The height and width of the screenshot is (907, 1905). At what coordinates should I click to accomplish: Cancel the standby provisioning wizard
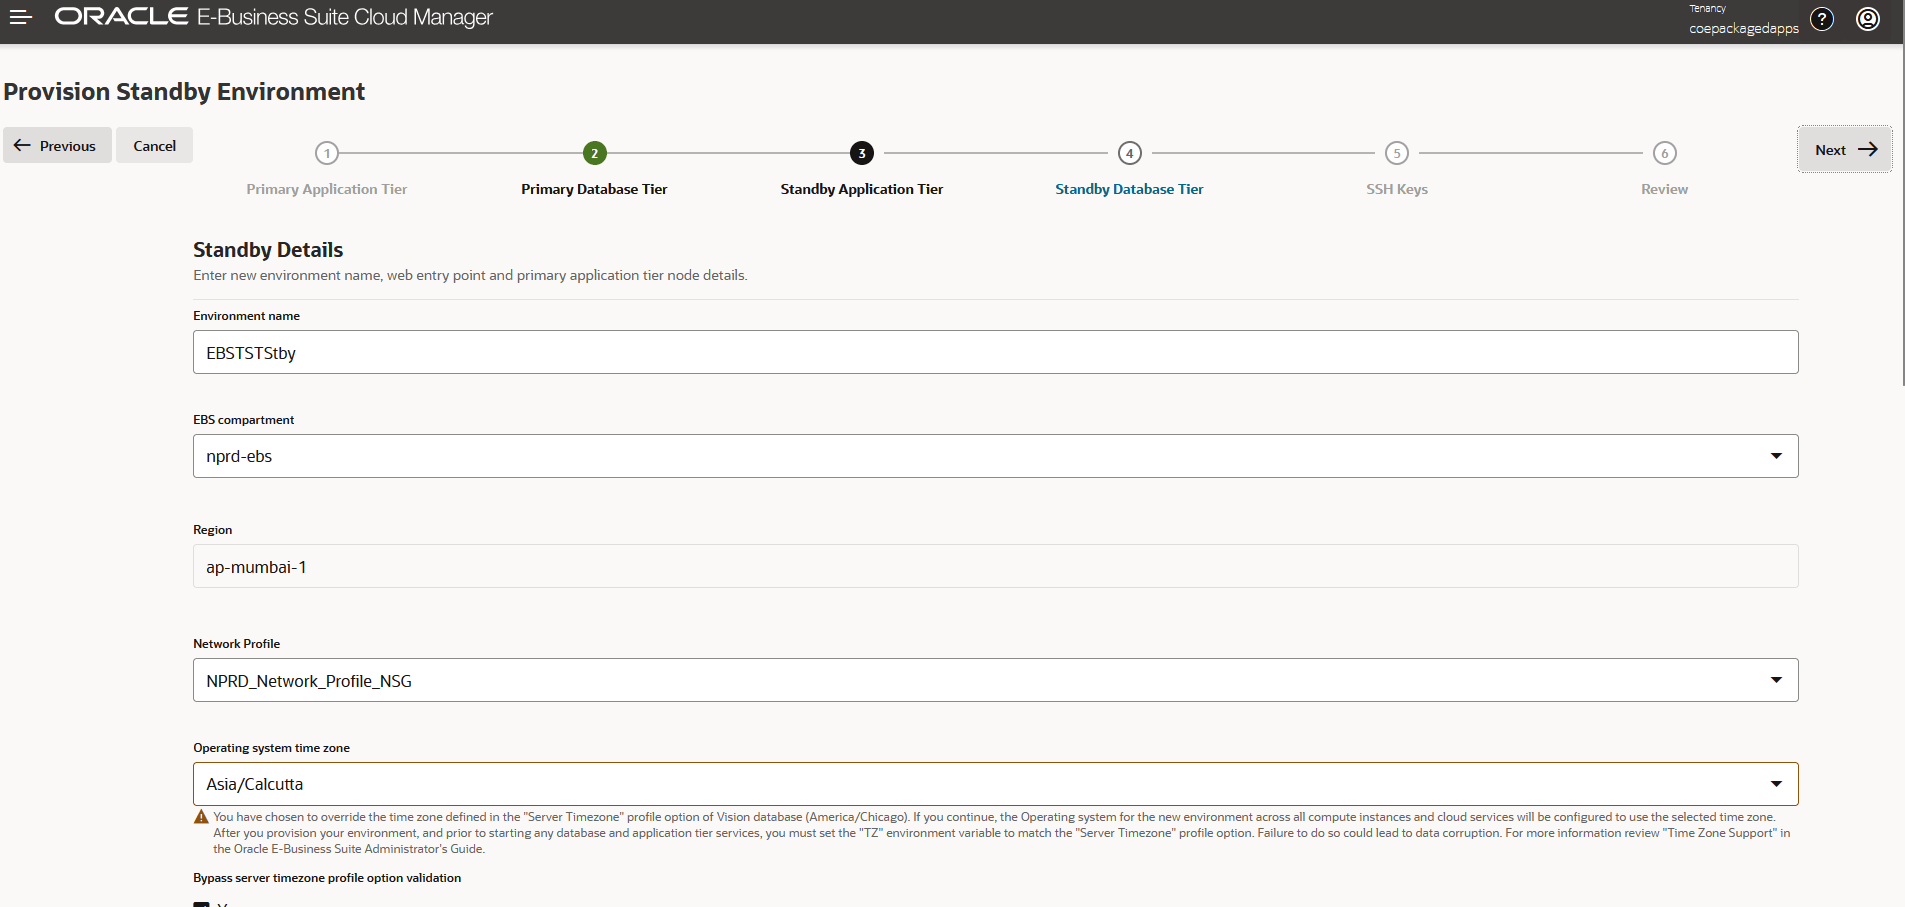pos(154,145)
